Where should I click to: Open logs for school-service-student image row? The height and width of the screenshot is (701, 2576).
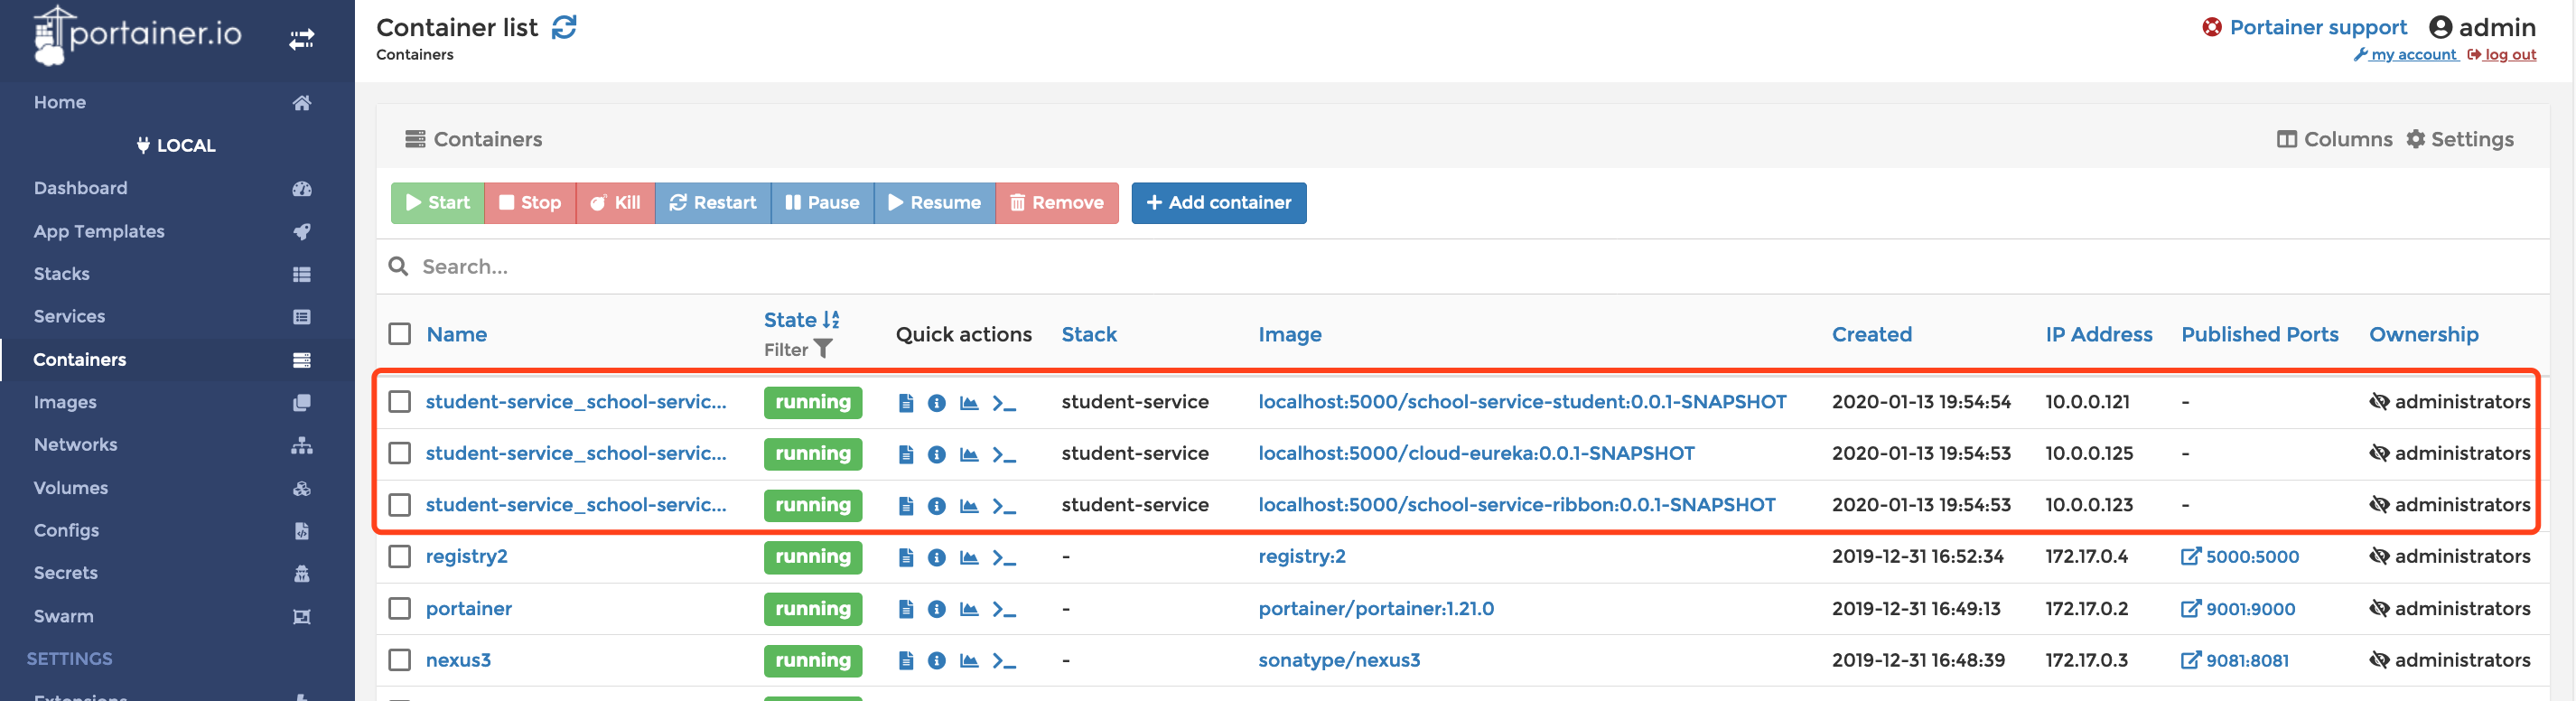[x=906, y=403]
